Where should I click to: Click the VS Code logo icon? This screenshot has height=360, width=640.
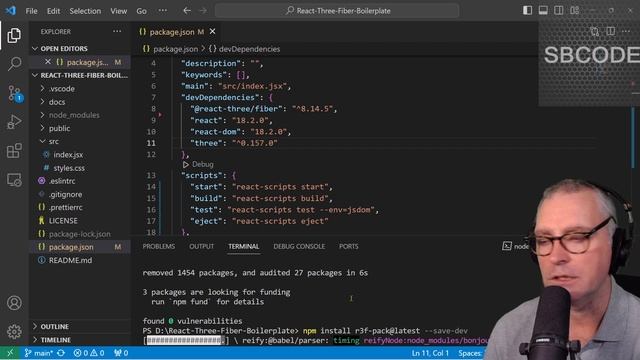11,11
